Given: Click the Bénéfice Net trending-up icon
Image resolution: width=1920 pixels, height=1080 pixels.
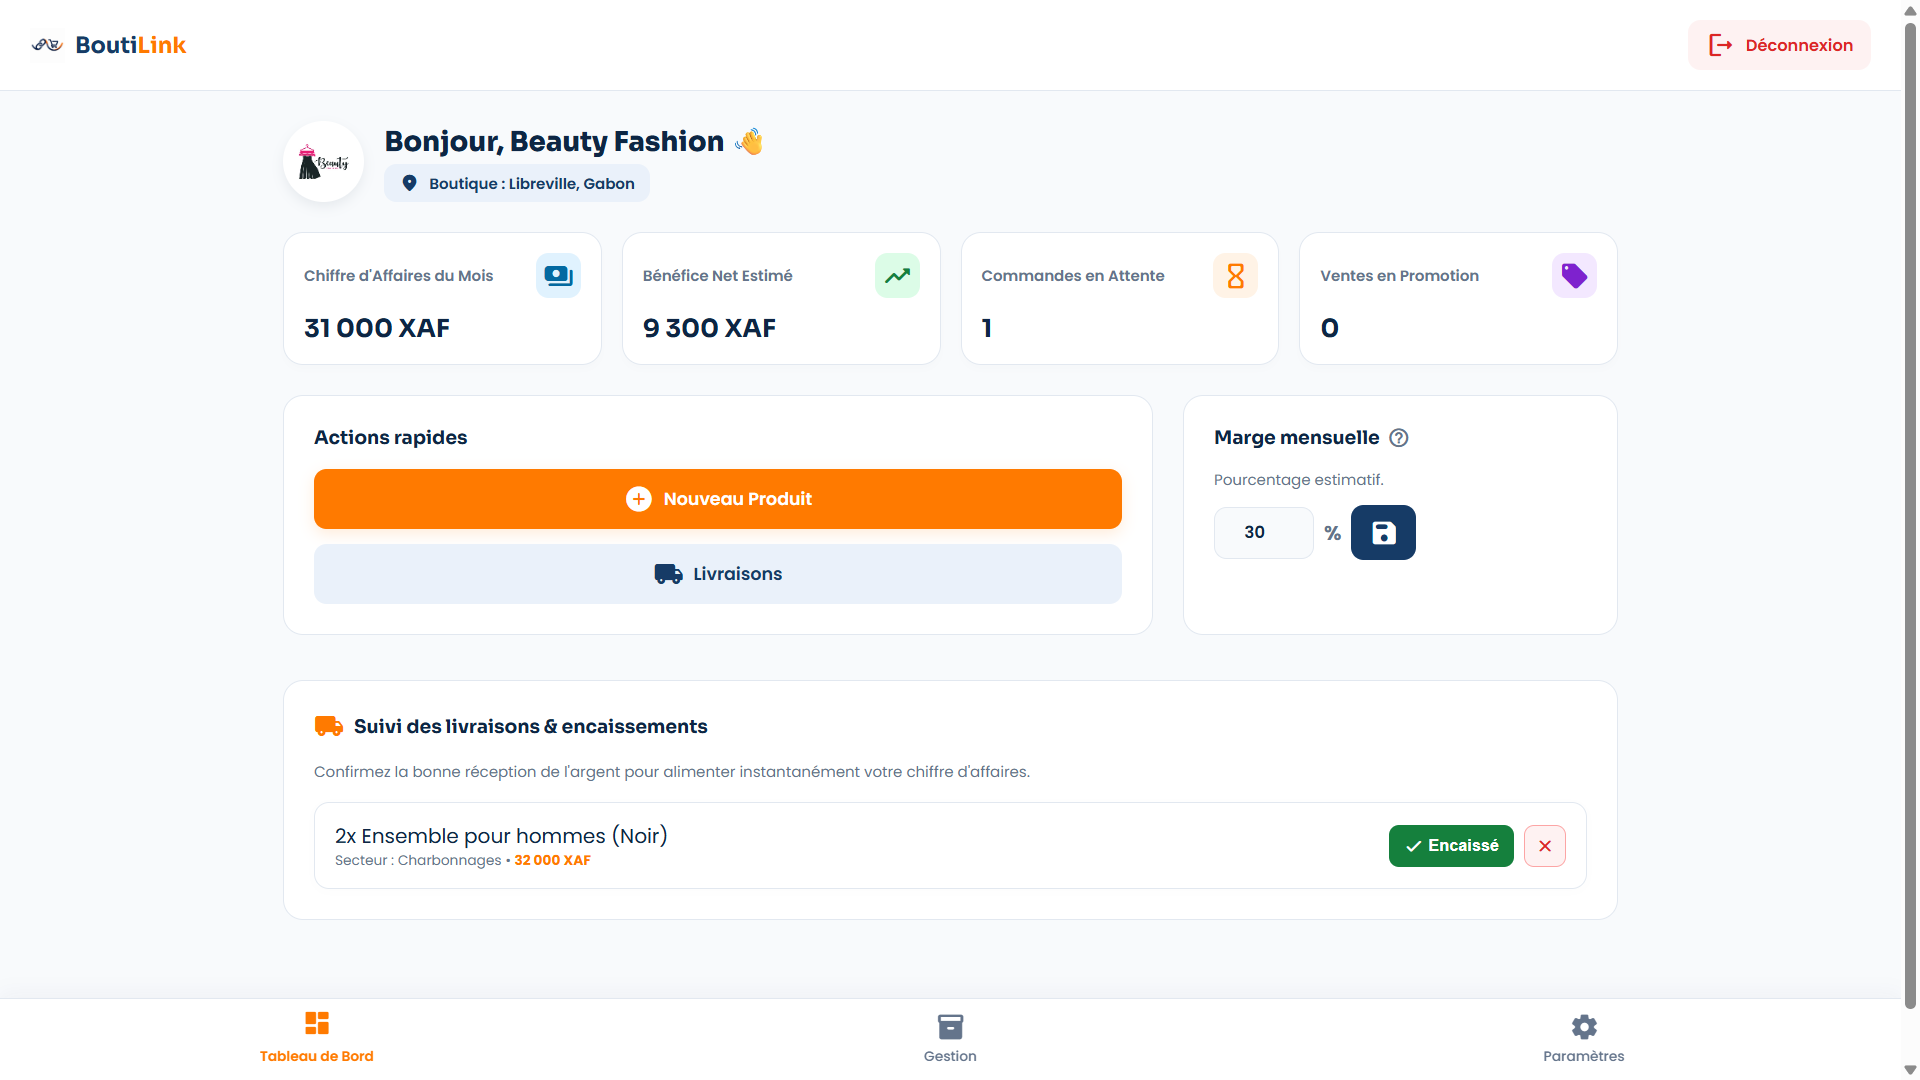Looking at the screenshot, I should click(897, 275).
